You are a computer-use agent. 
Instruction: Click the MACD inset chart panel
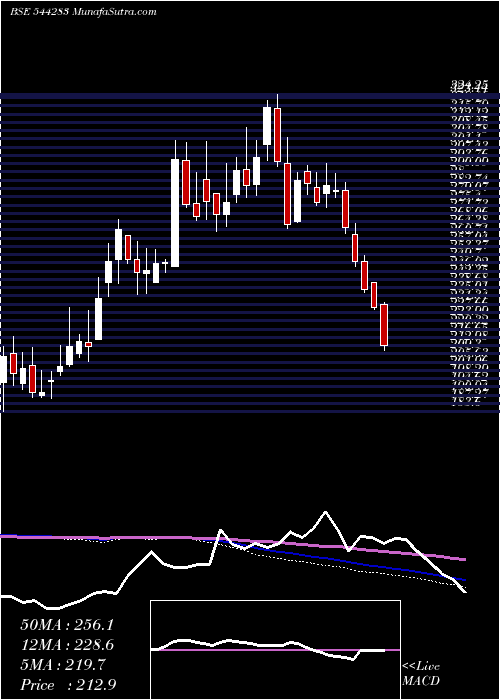pyautogui.click(x=275, y=650)
